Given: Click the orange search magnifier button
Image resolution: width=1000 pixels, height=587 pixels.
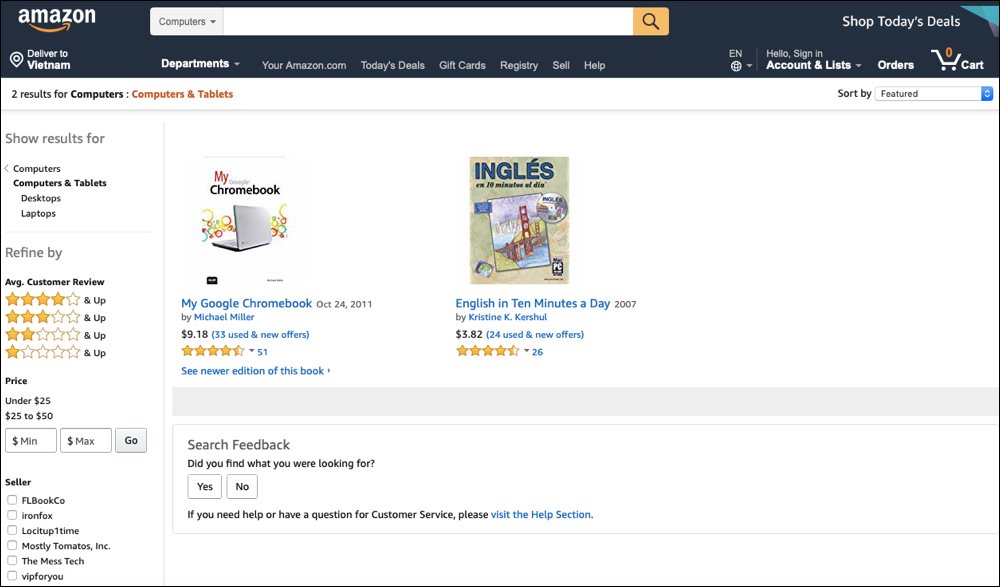Looking at the screenshot, I should 650,21.
